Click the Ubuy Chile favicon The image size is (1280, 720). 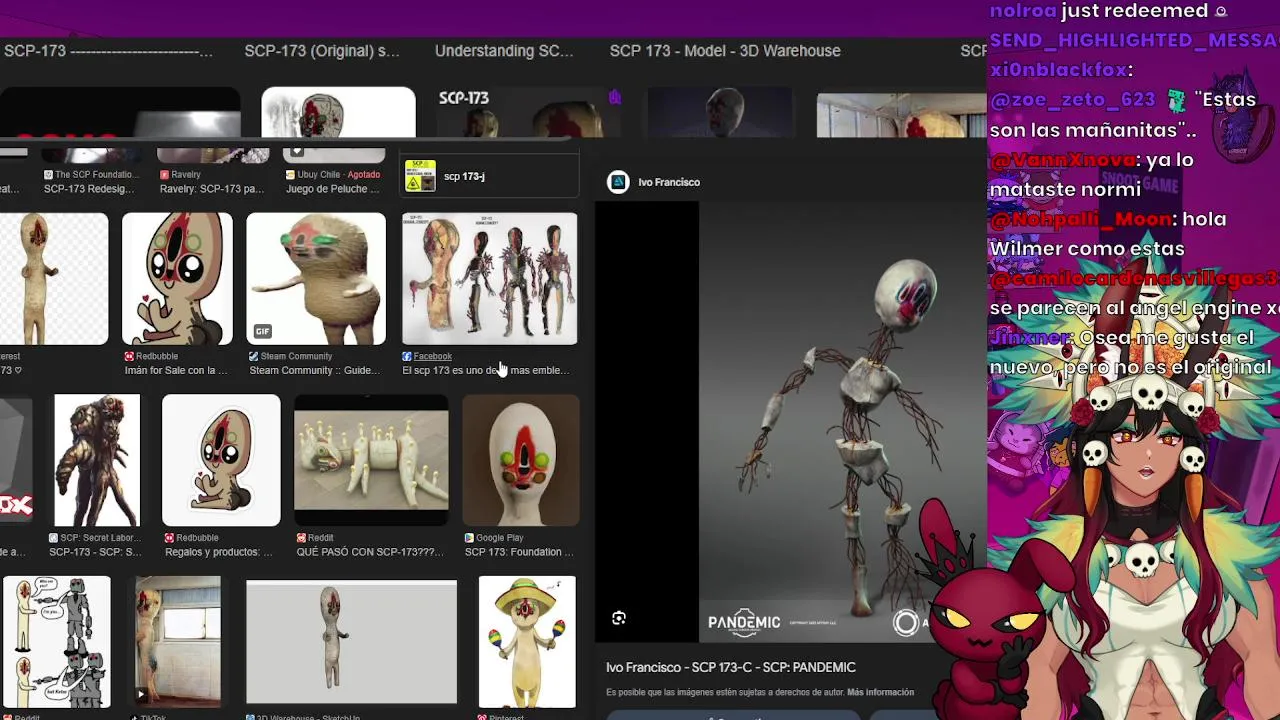290,175
